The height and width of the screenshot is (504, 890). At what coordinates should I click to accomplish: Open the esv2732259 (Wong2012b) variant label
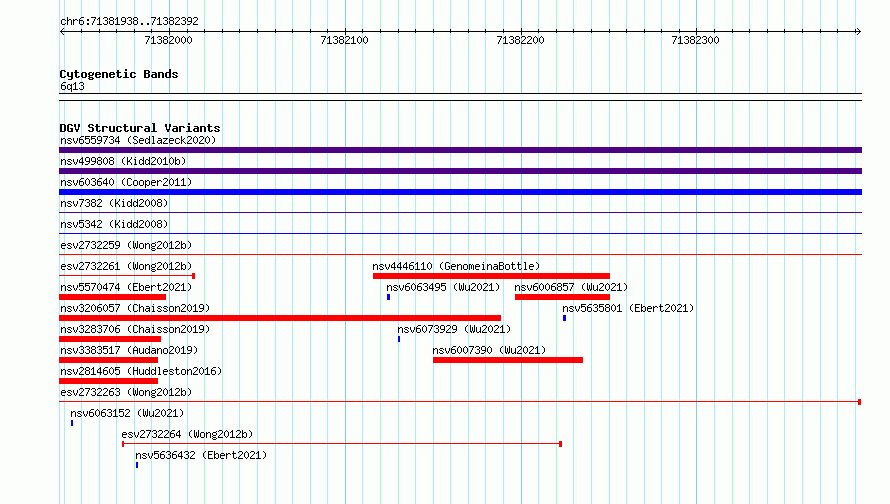[126, 245]
